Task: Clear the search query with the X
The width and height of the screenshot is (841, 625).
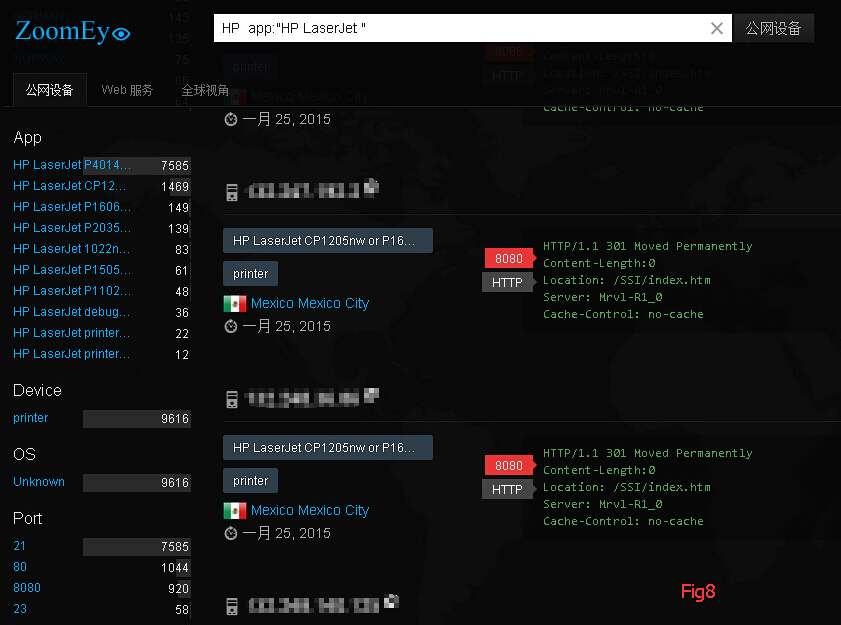Action: coord(717,28)
